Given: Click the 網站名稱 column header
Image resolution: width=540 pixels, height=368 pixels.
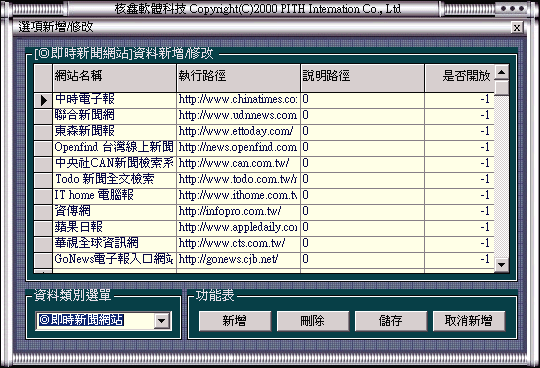Looking at the screenshot, I should pos(114,78).
